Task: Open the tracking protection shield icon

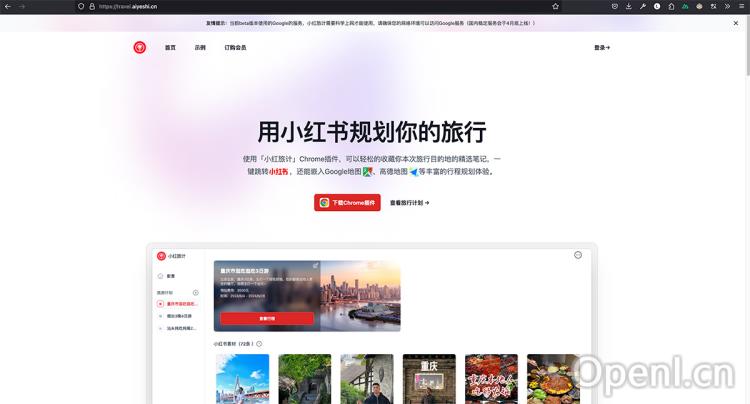Action: (x=81, y=7)
